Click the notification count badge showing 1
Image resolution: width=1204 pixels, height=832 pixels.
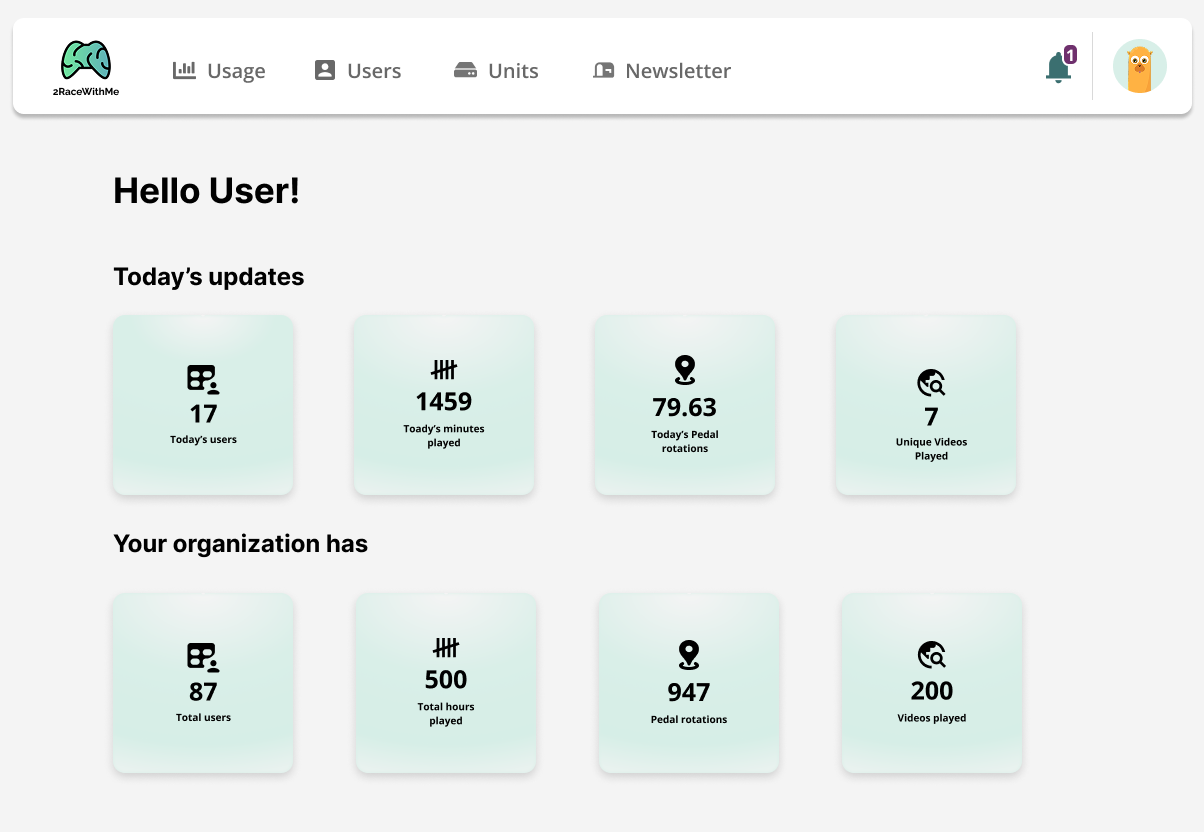click(1070, 55)
